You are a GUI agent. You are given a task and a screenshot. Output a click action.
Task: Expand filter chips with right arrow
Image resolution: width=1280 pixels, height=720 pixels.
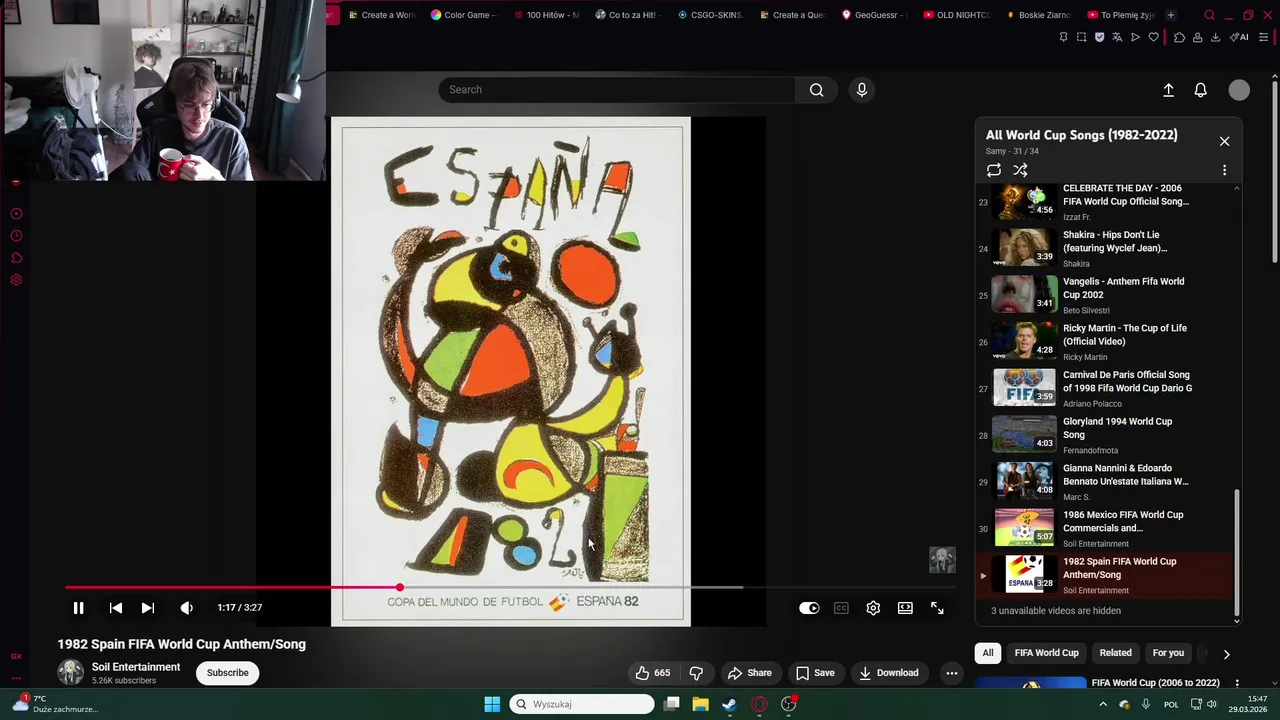point(1226,654)
